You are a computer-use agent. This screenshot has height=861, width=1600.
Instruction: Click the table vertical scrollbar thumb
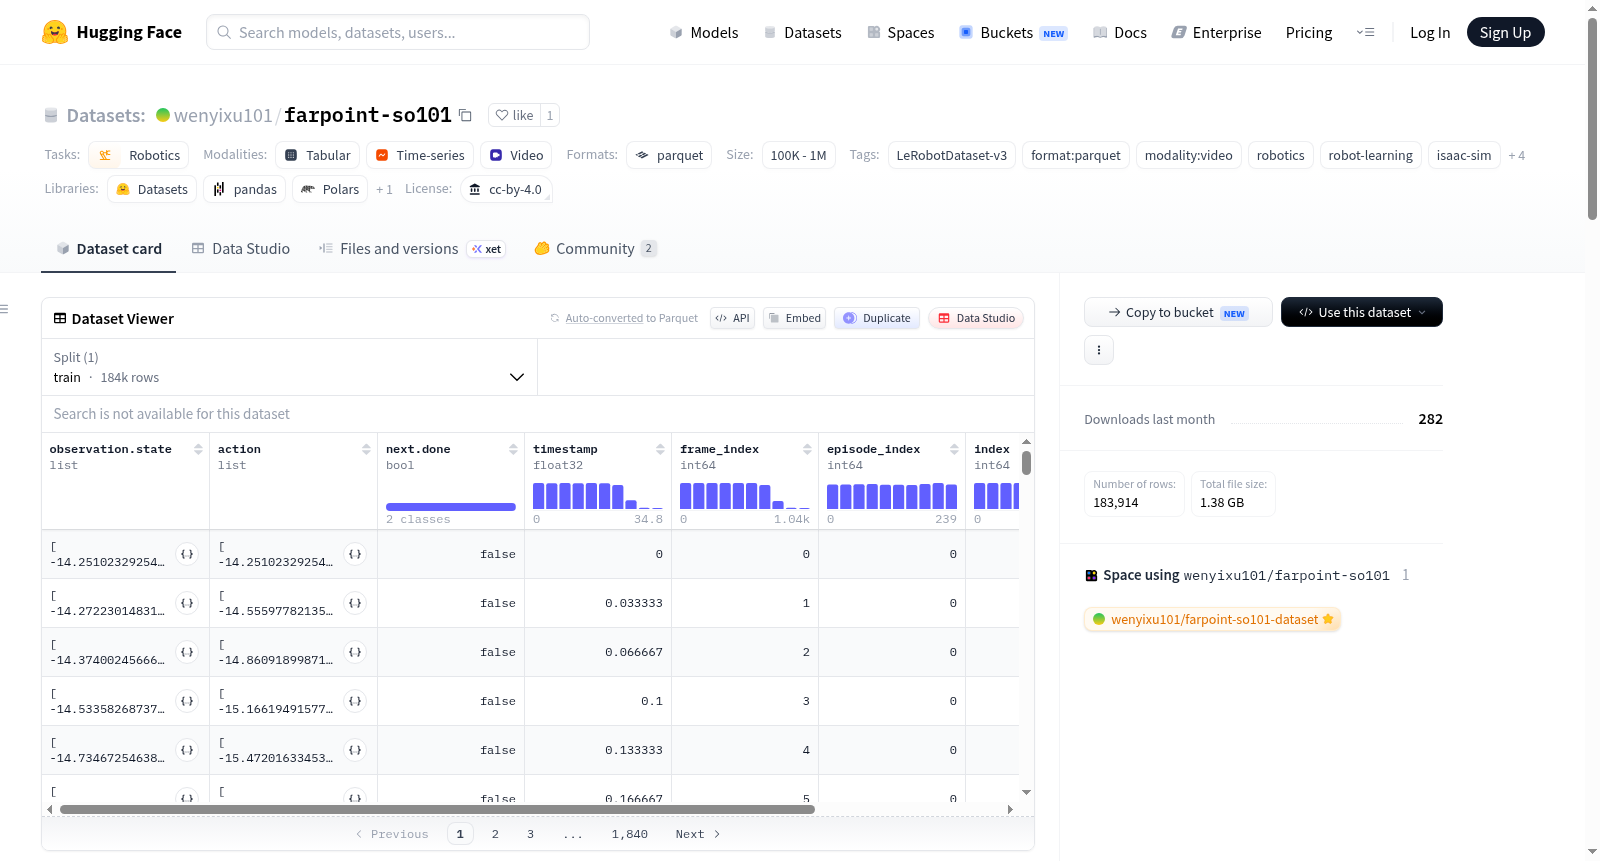coord(1026,463)
